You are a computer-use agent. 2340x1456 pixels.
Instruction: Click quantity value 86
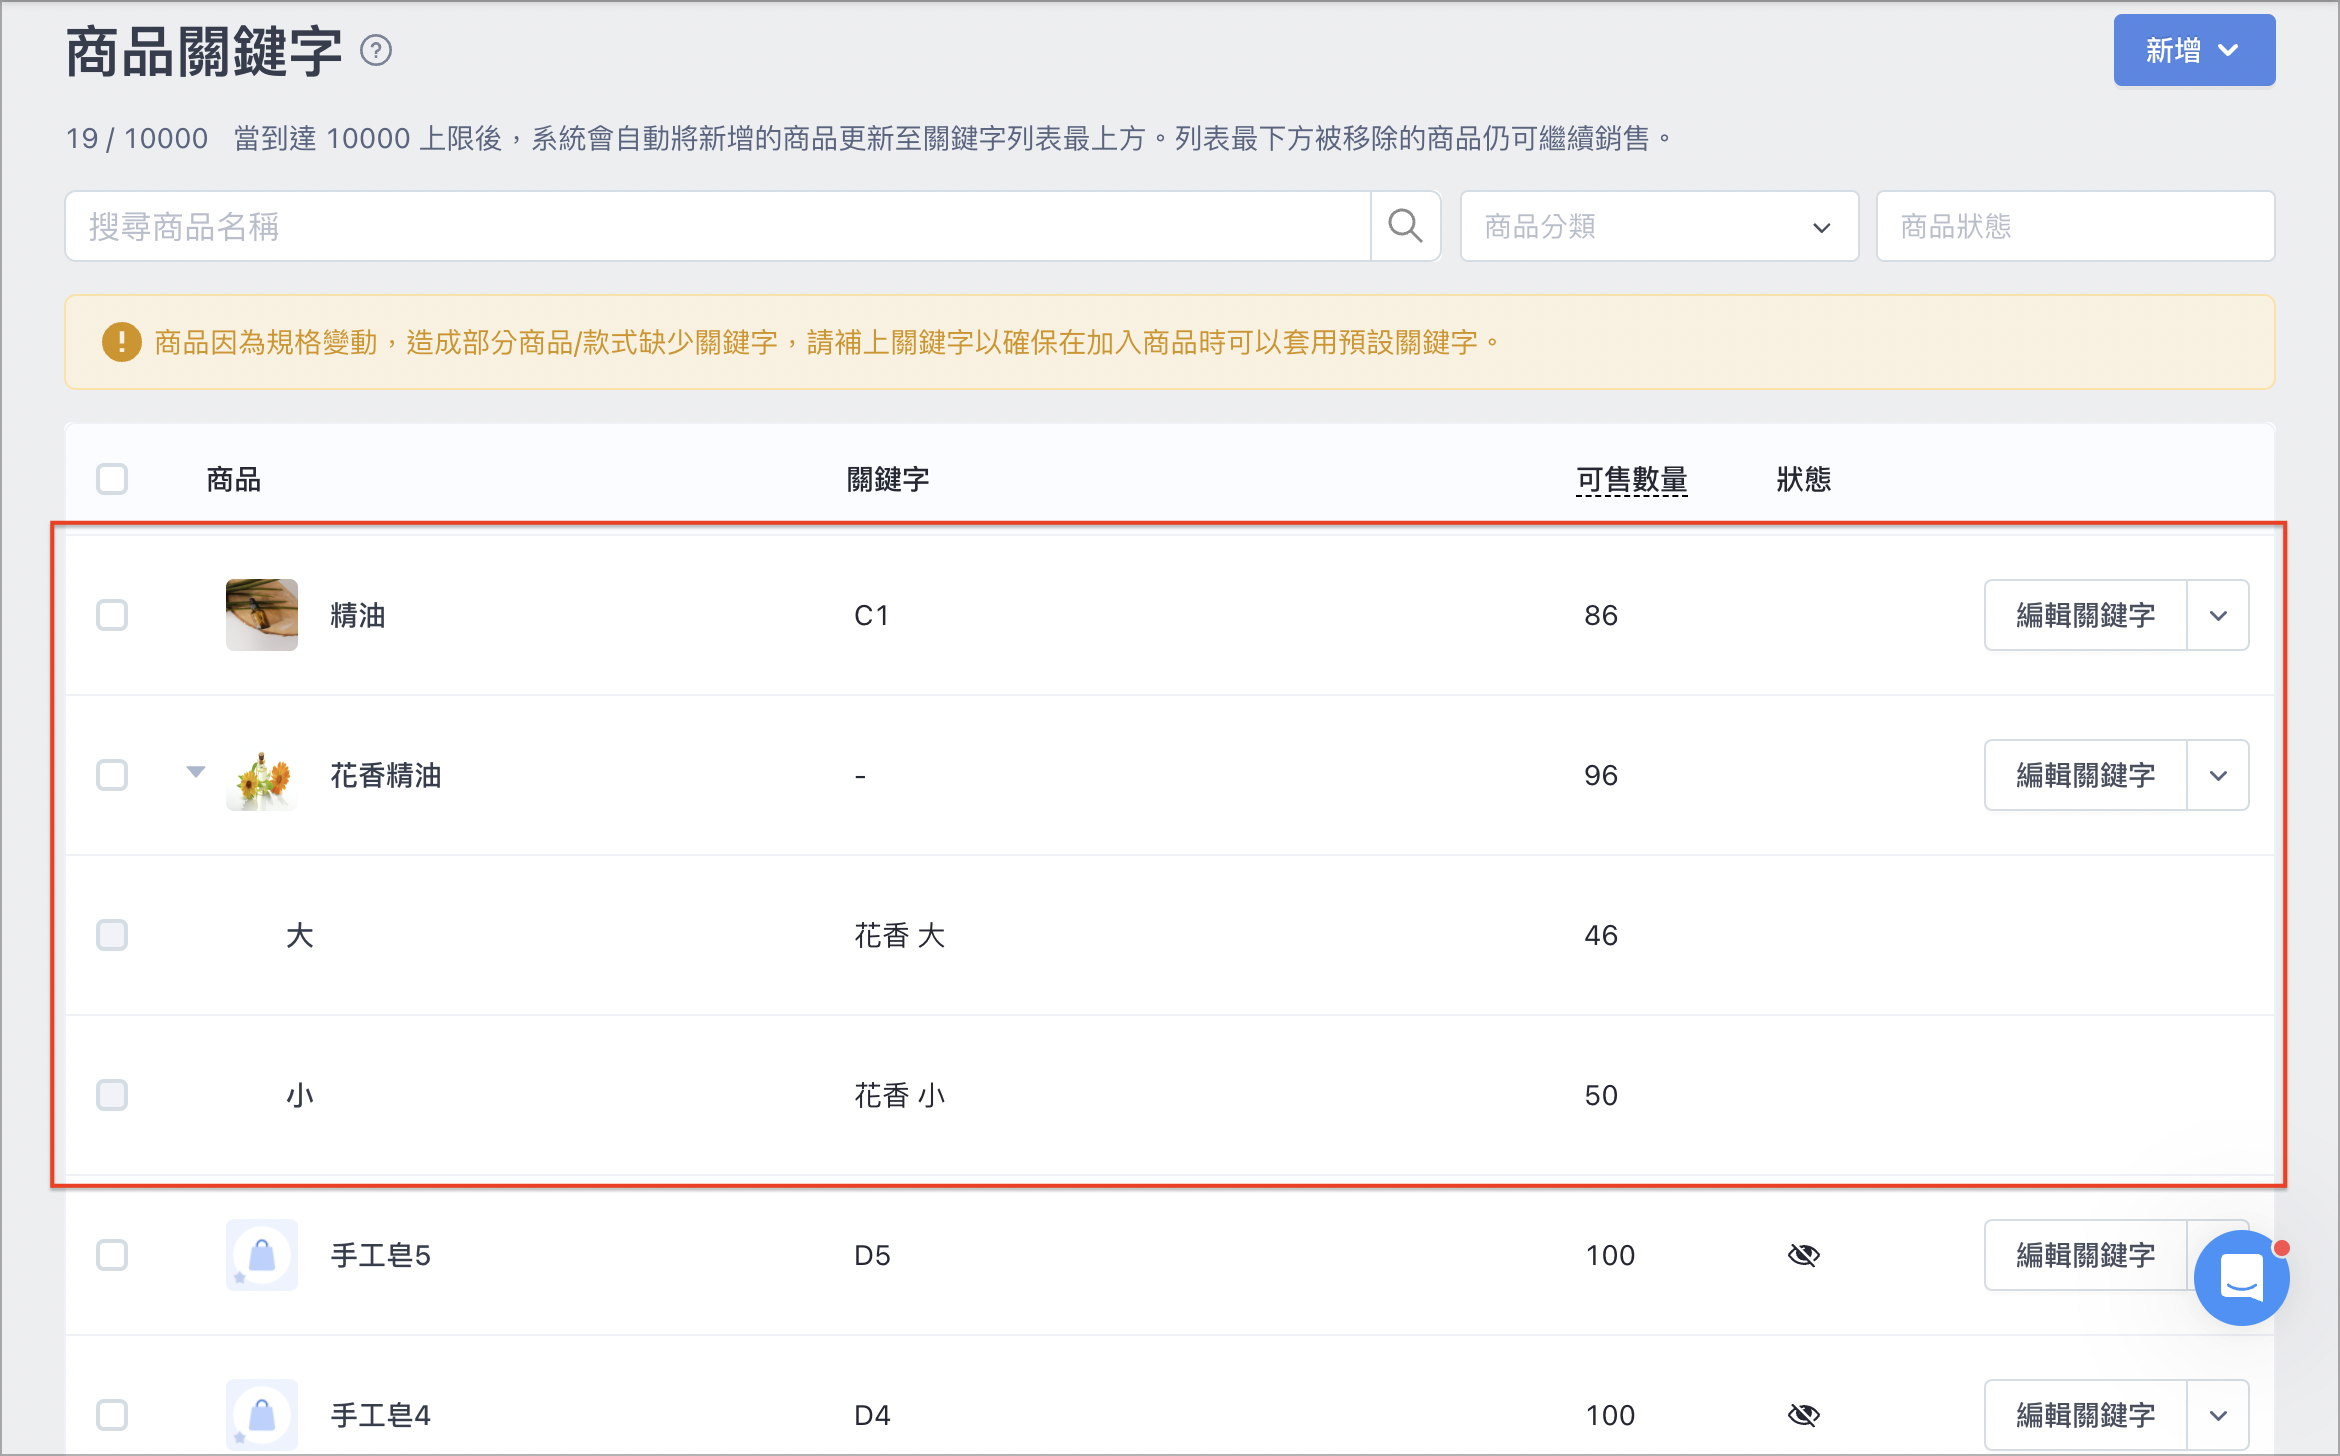(1601, 615)
